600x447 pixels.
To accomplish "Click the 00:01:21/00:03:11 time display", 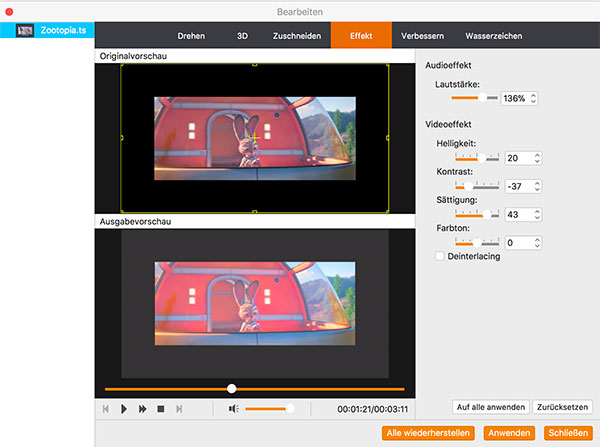I will (372, 409).
